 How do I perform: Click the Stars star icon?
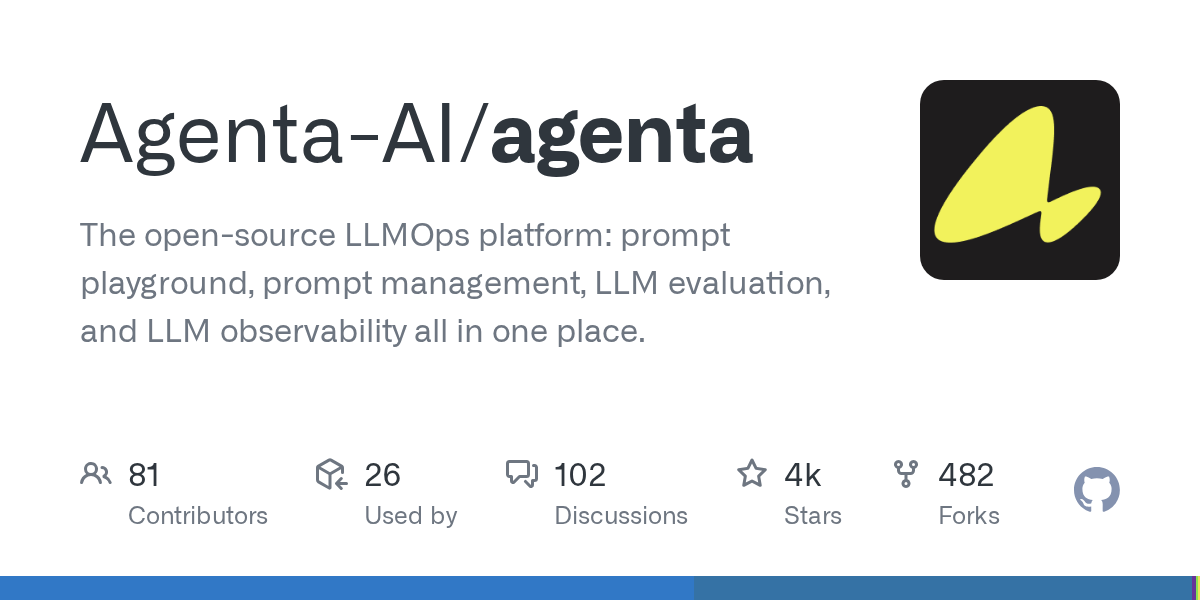[752, 473]
